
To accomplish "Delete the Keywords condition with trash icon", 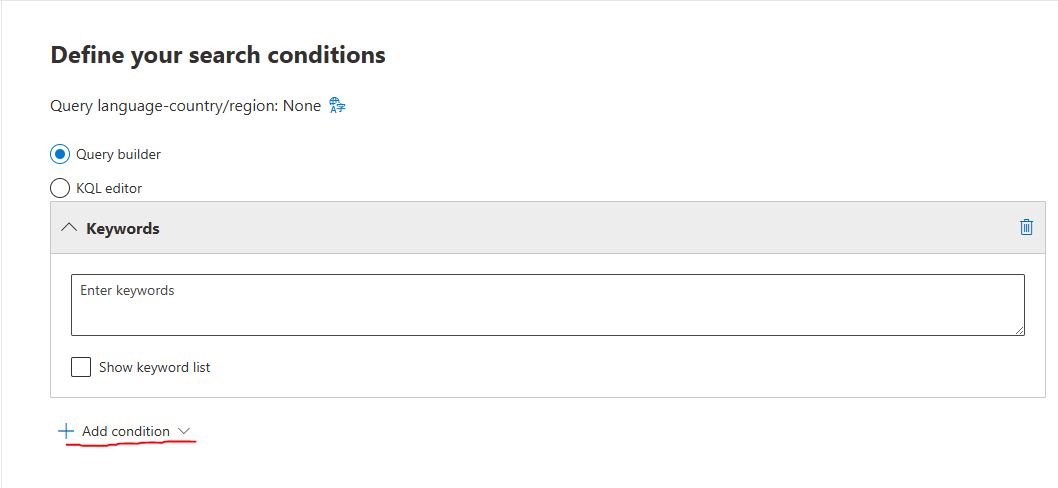I will pos(1026,227).
